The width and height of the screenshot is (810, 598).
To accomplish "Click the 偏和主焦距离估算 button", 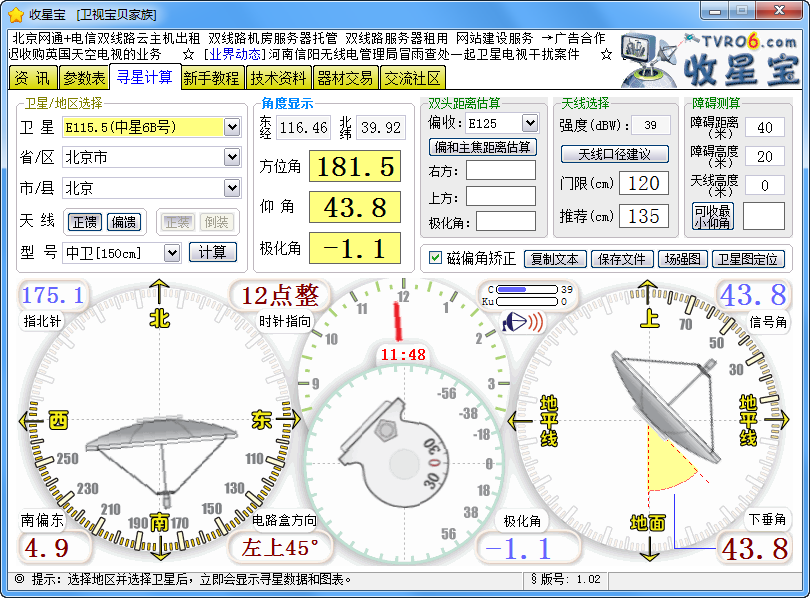I will click(482, 147).
